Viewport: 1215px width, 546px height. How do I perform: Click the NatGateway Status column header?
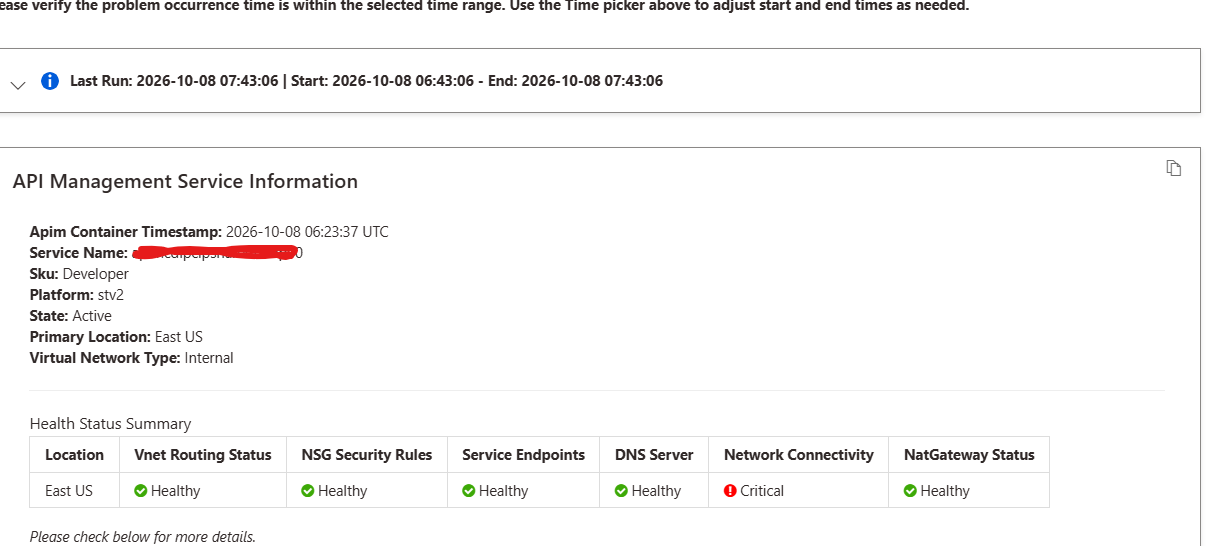click(x=969, y=455)
